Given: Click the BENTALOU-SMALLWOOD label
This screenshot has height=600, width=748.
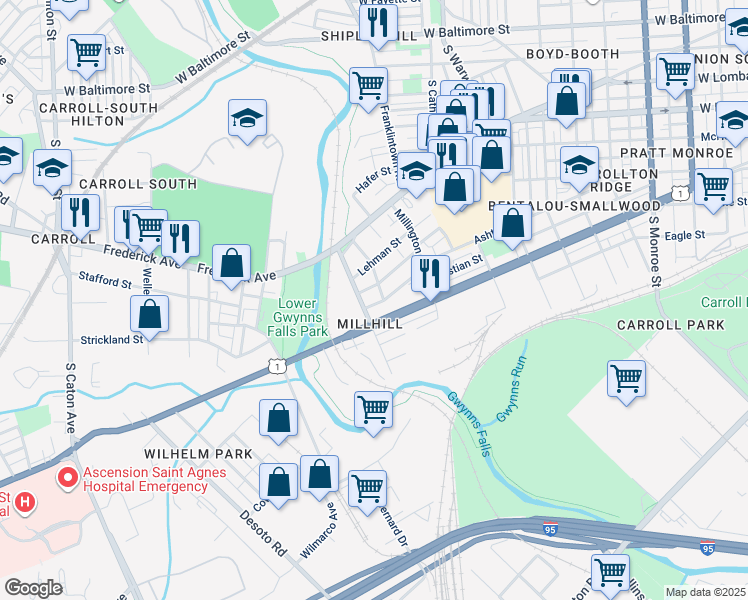Looking at the screenshot, I should coord(574,206).
